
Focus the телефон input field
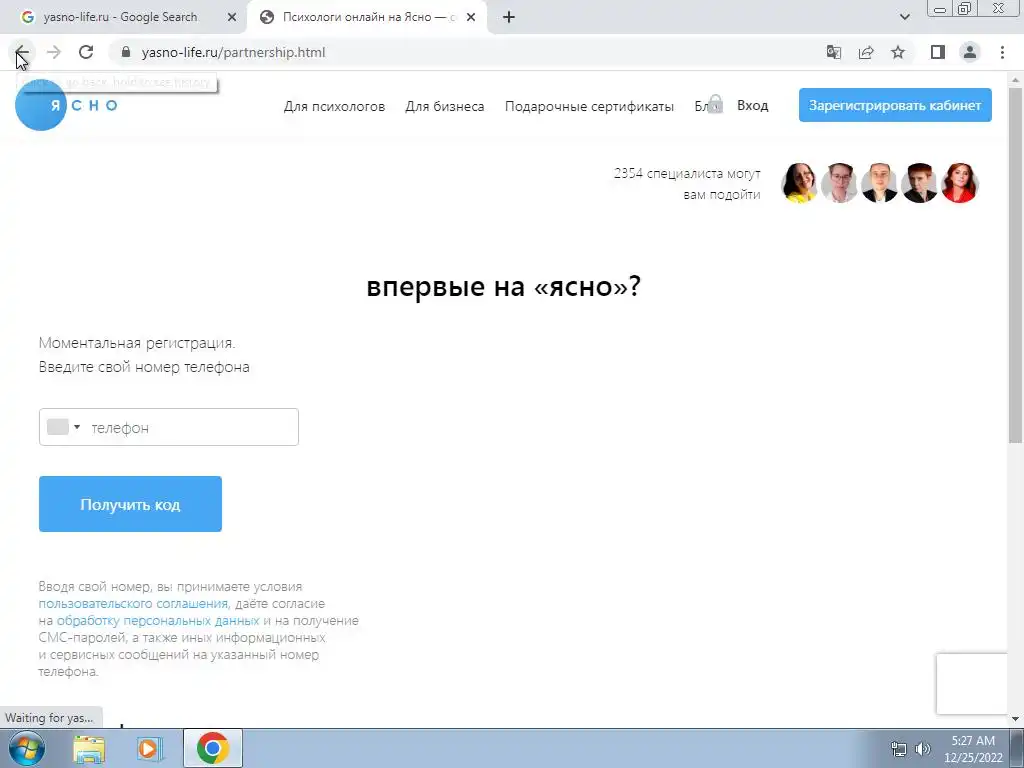(168, 427)
